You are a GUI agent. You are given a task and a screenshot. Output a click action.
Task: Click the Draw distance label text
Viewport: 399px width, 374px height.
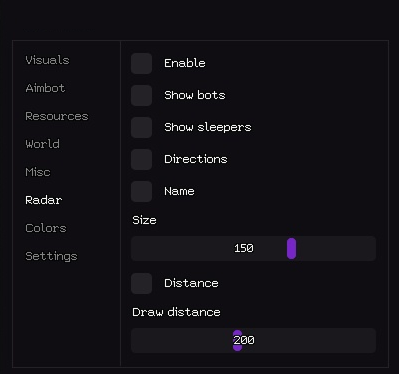click(176, 312)
